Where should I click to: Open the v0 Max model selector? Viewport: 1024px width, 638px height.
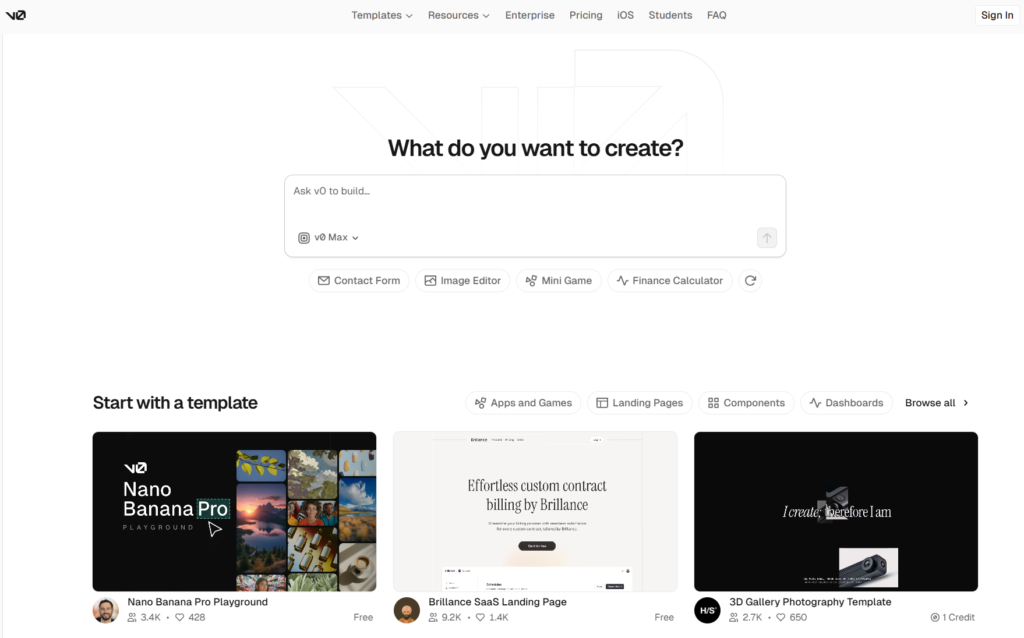[328, 238]
